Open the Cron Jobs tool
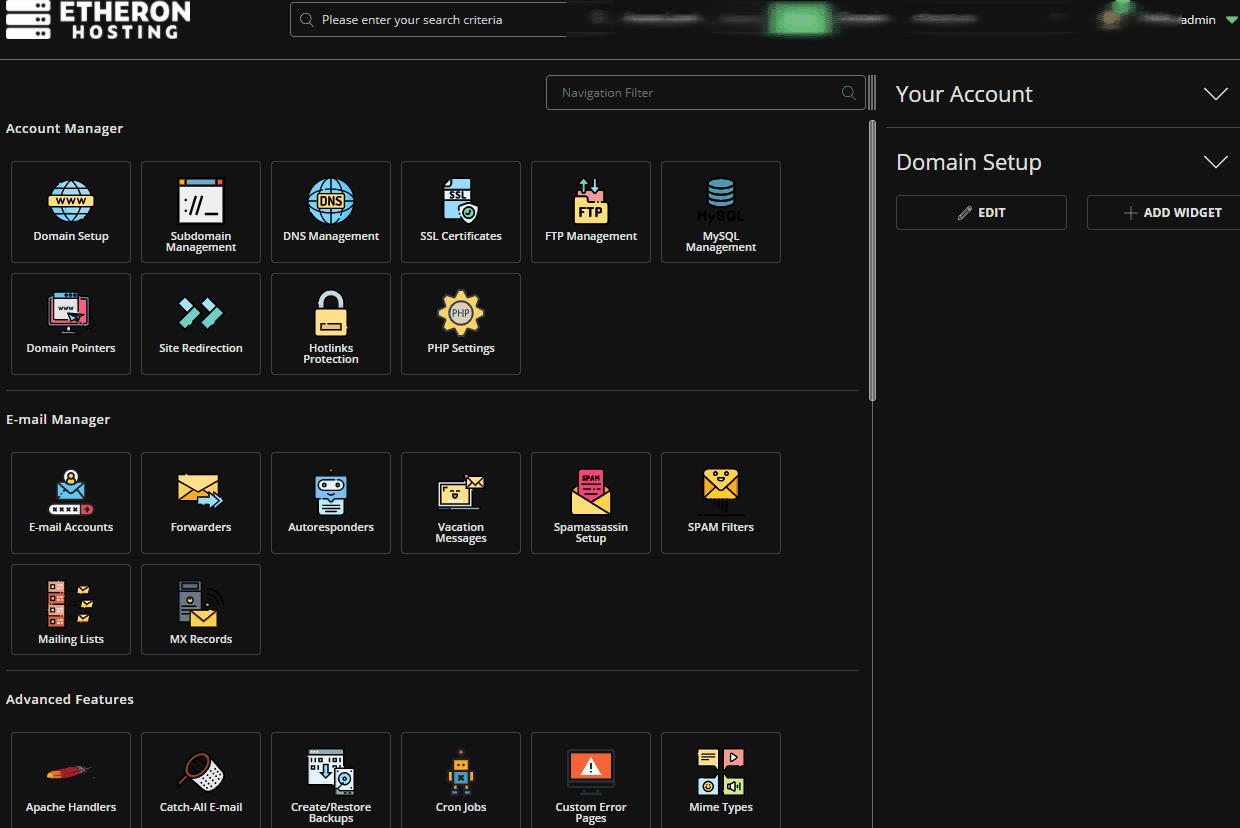Viewport: 1240px width, 828px height. coord(461,782)
